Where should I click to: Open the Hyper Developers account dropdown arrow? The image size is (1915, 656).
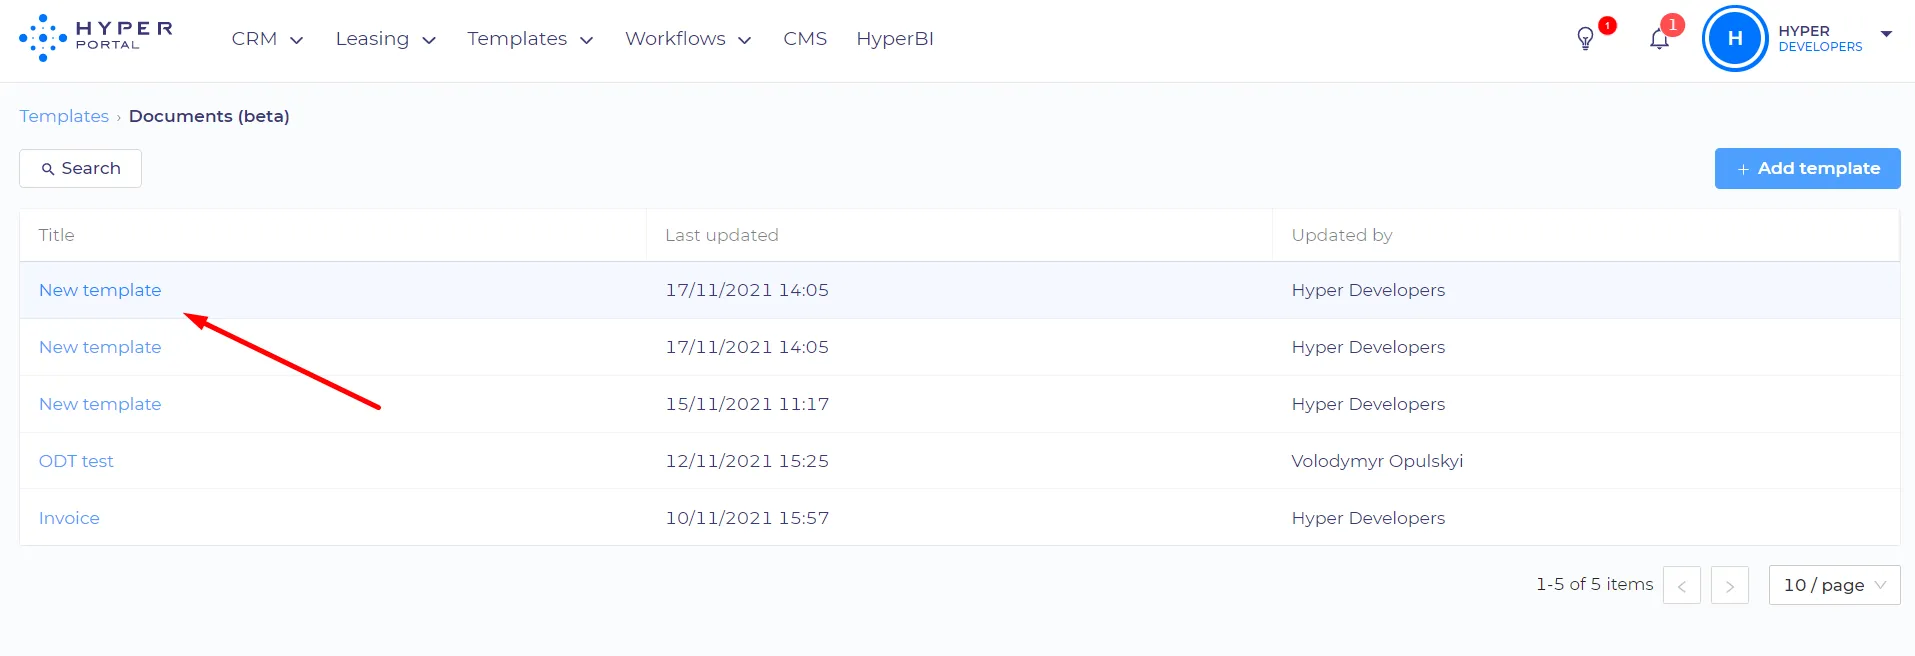click(1886, 34)
